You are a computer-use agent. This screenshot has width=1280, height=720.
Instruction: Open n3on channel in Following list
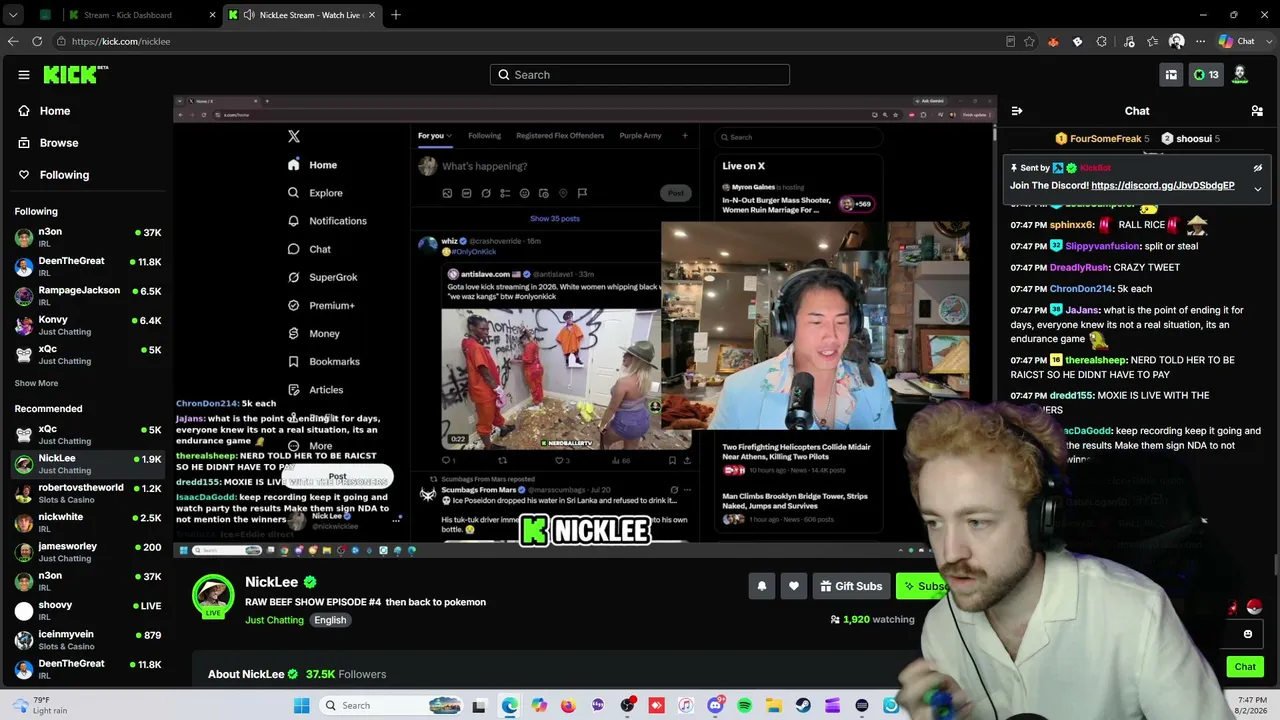pos(88,238)
